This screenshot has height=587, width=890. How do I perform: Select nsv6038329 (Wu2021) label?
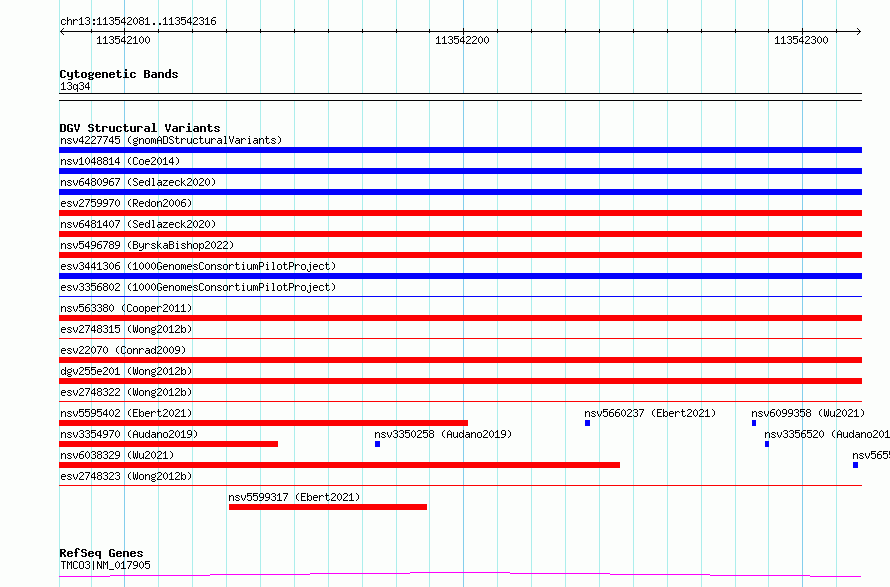coord(117,455)
